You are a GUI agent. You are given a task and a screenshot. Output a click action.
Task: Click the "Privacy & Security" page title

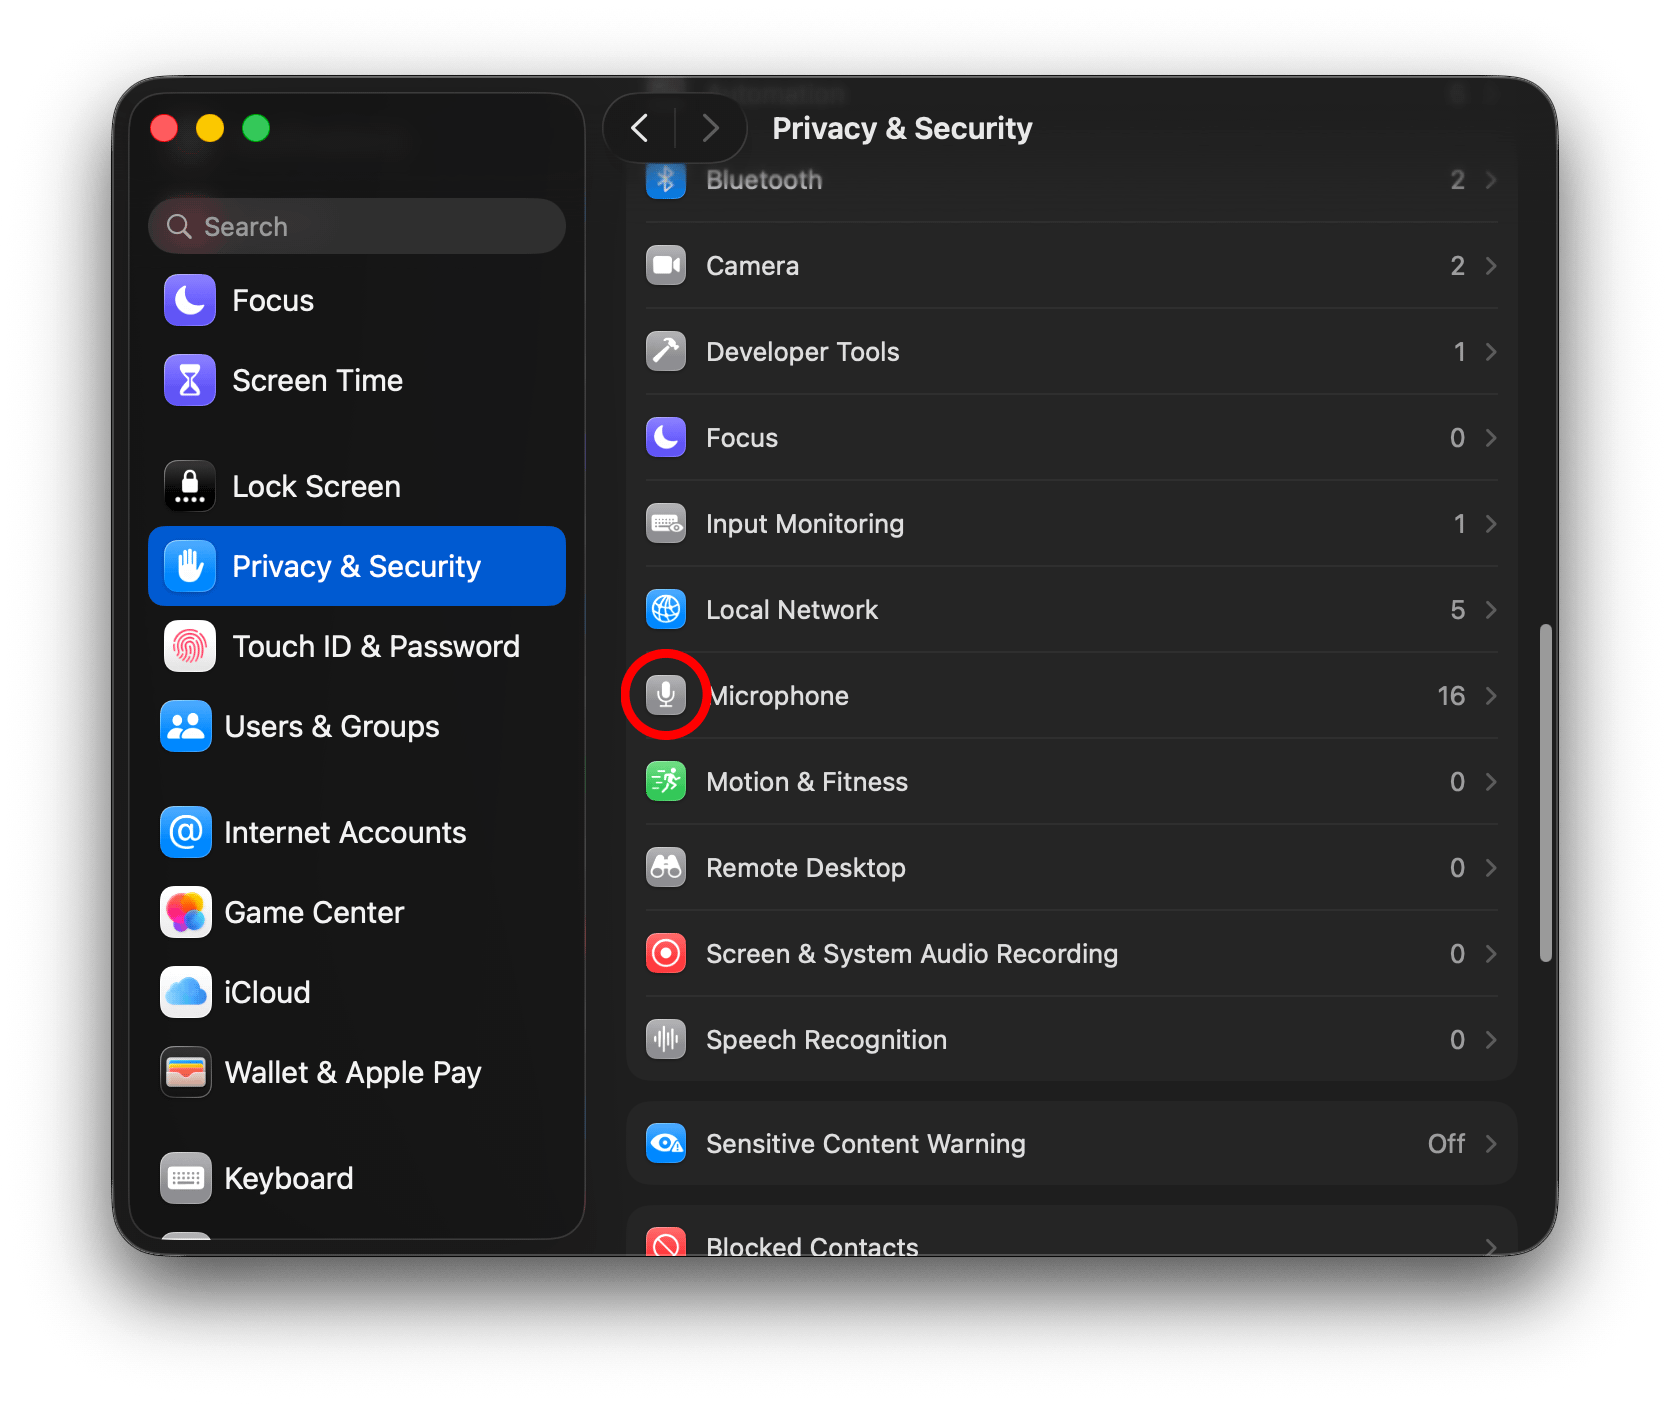[x=902, y=128]
